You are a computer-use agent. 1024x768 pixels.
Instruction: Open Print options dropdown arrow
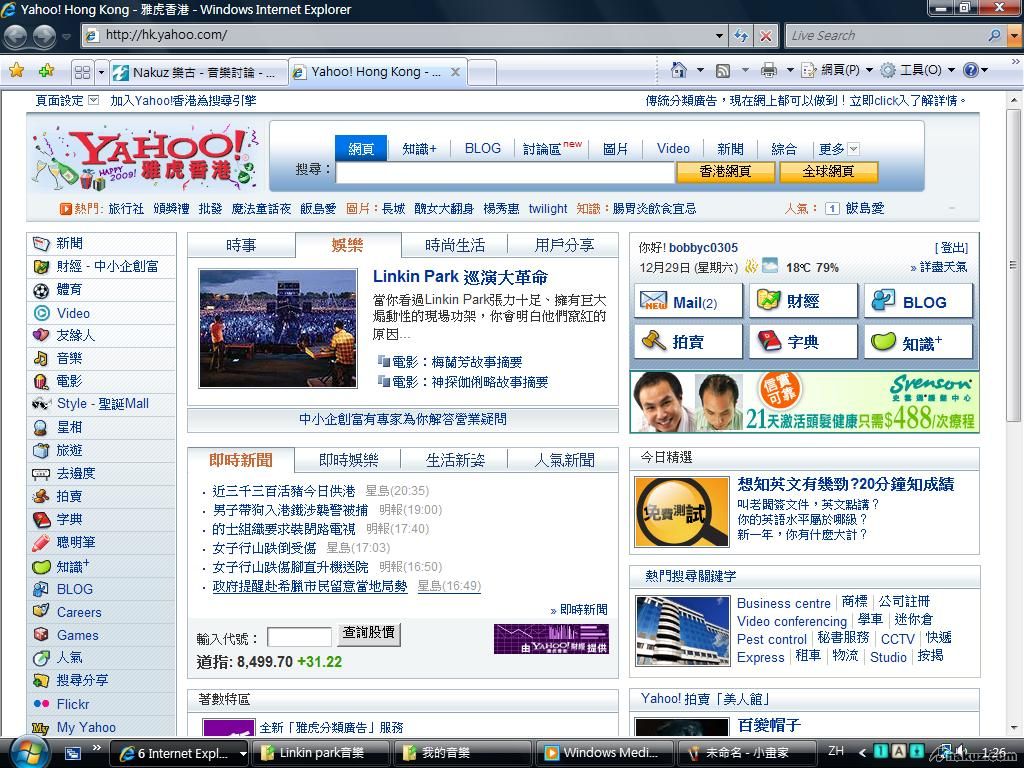[790, 70]
